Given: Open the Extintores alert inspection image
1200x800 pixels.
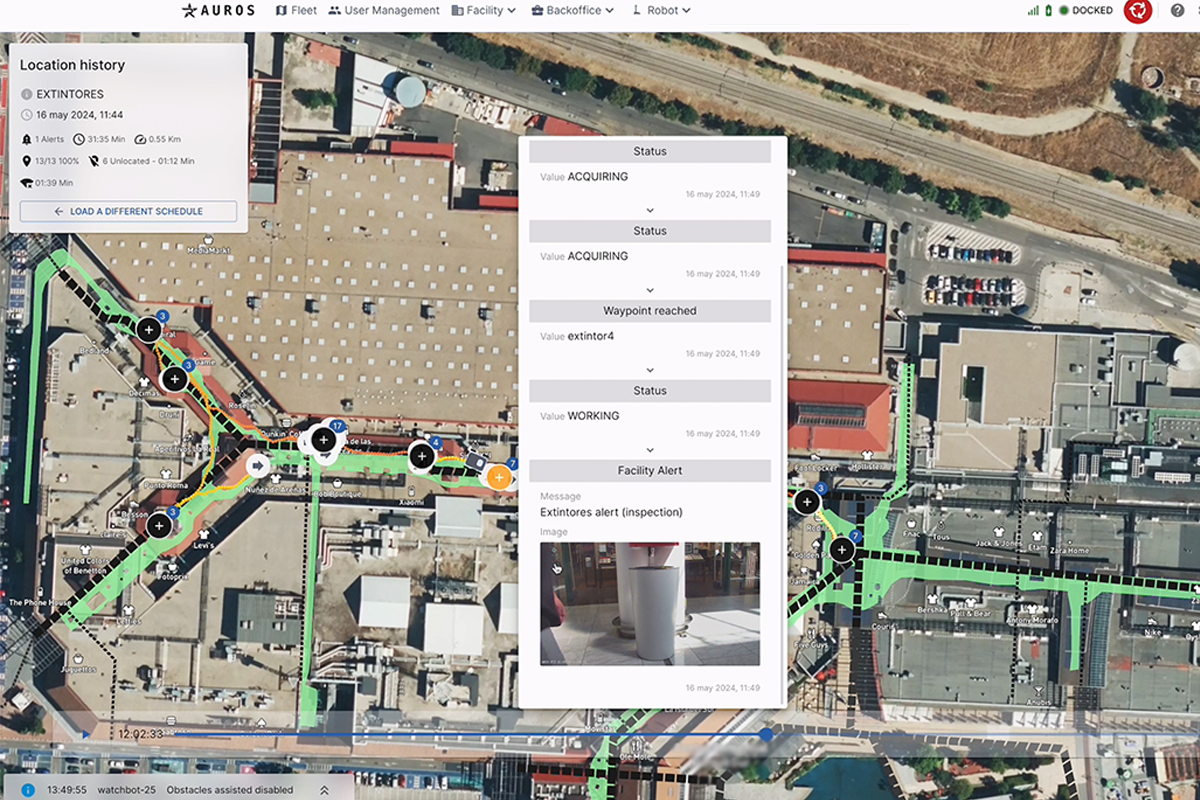Looking at the screenshot, I should [x=649, y=603].
